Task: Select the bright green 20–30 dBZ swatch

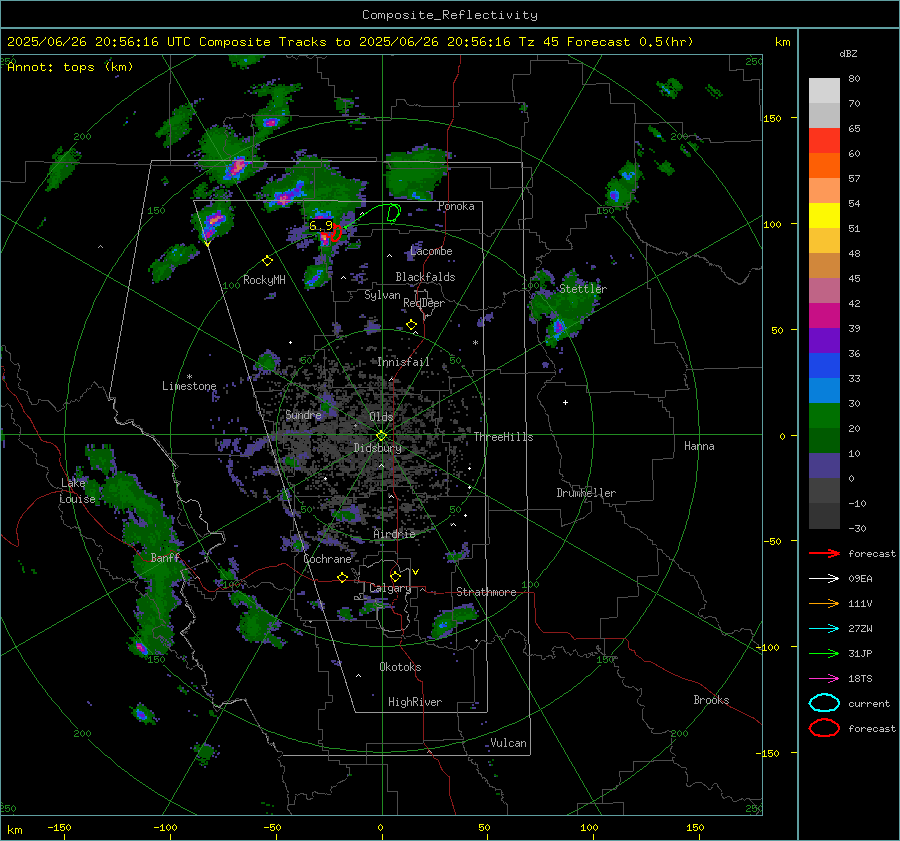Action: pyautogui.click(x=824, y=416)
